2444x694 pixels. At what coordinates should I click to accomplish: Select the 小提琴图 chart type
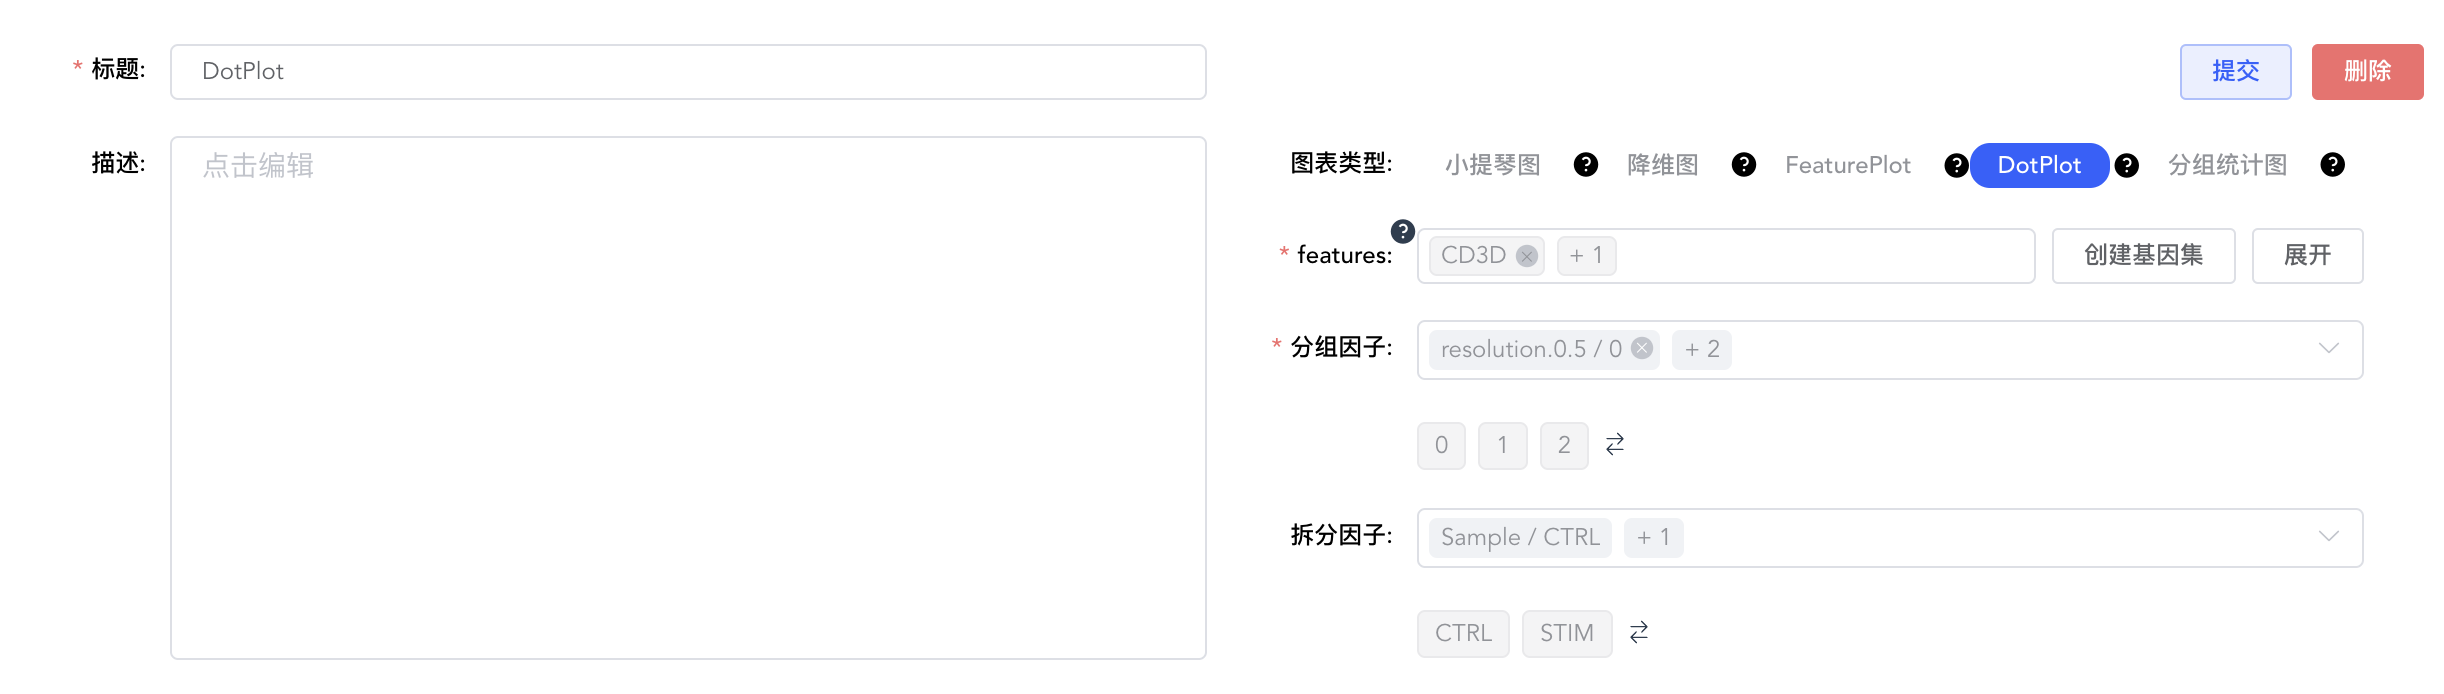click(1492, 165)
